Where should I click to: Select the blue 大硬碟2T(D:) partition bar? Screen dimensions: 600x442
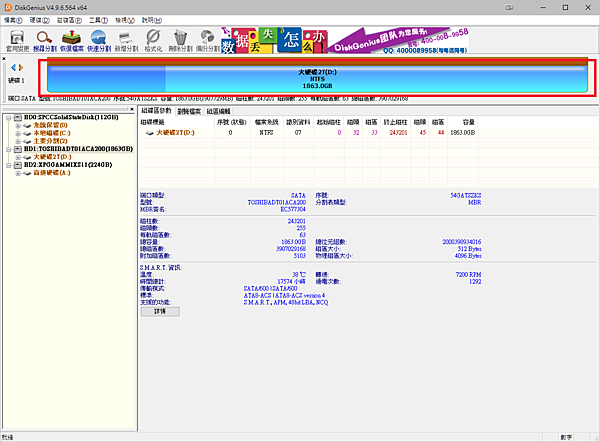click(x=318, y=80)
